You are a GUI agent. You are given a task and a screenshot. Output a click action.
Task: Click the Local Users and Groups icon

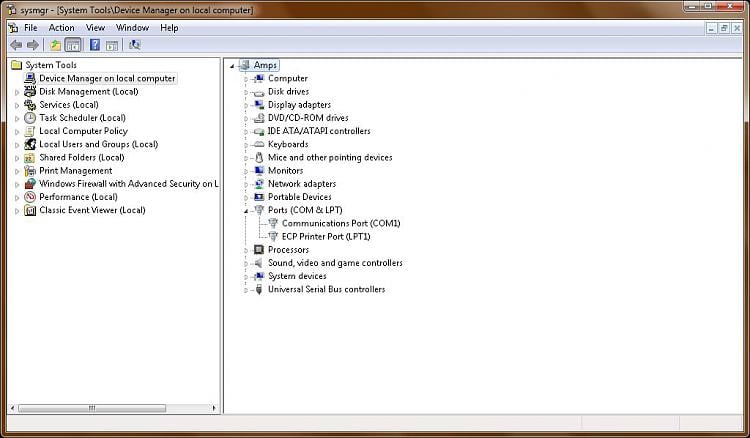(30, 144)
